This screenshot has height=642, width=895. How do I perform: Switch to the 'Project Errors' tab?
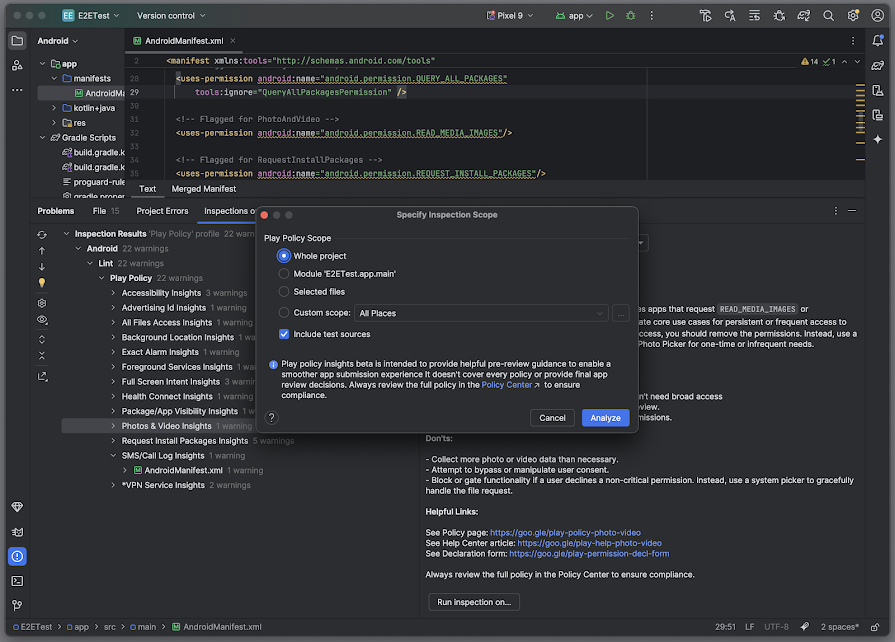162,211
